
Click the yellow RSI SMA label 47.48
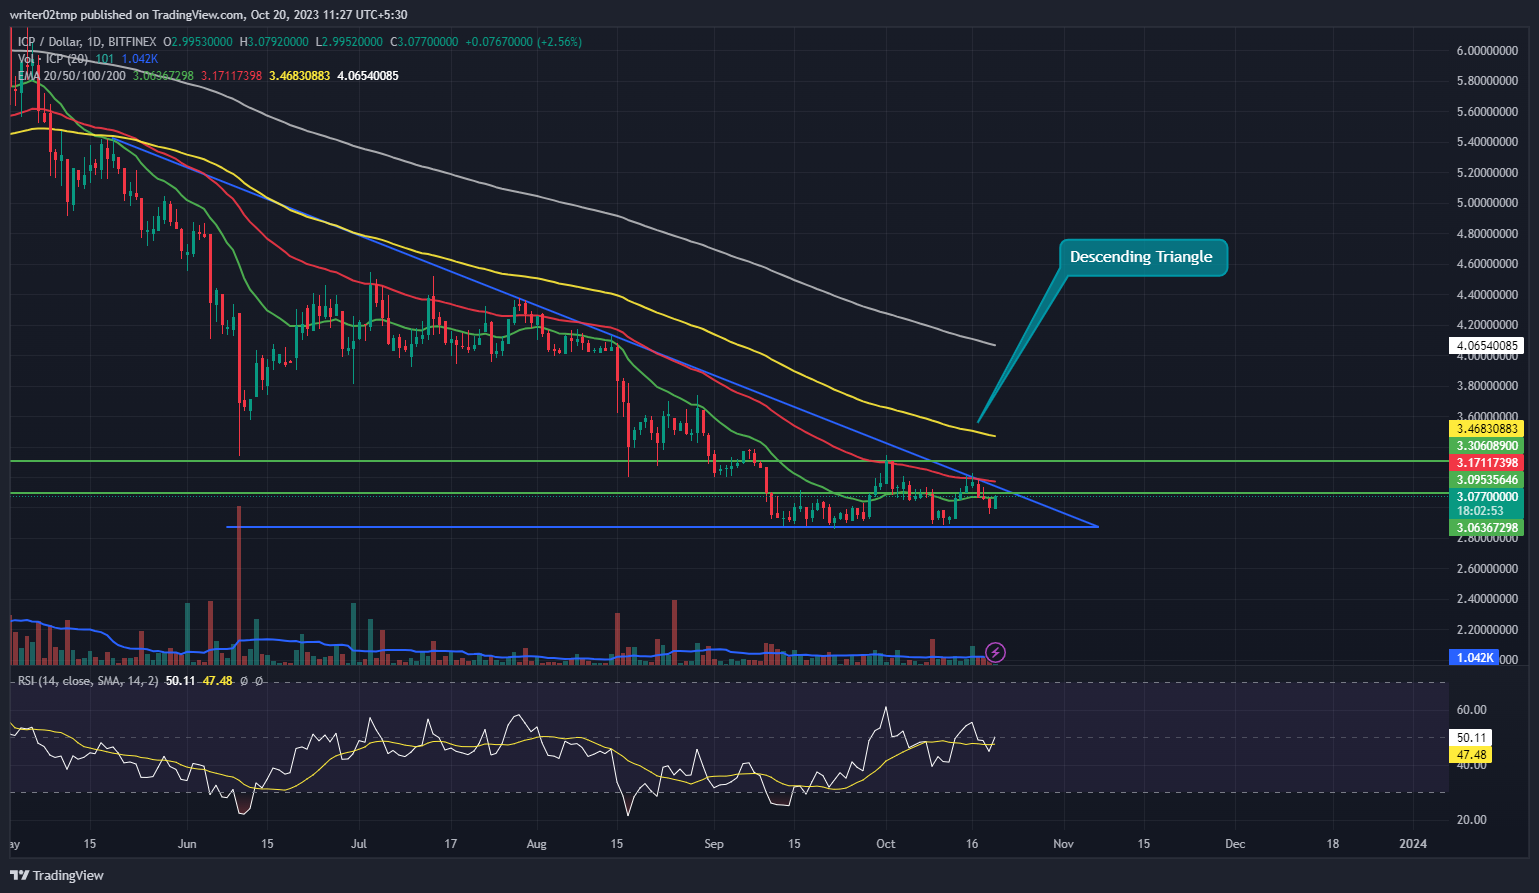pyautogui.click(x=1470, y=755)
